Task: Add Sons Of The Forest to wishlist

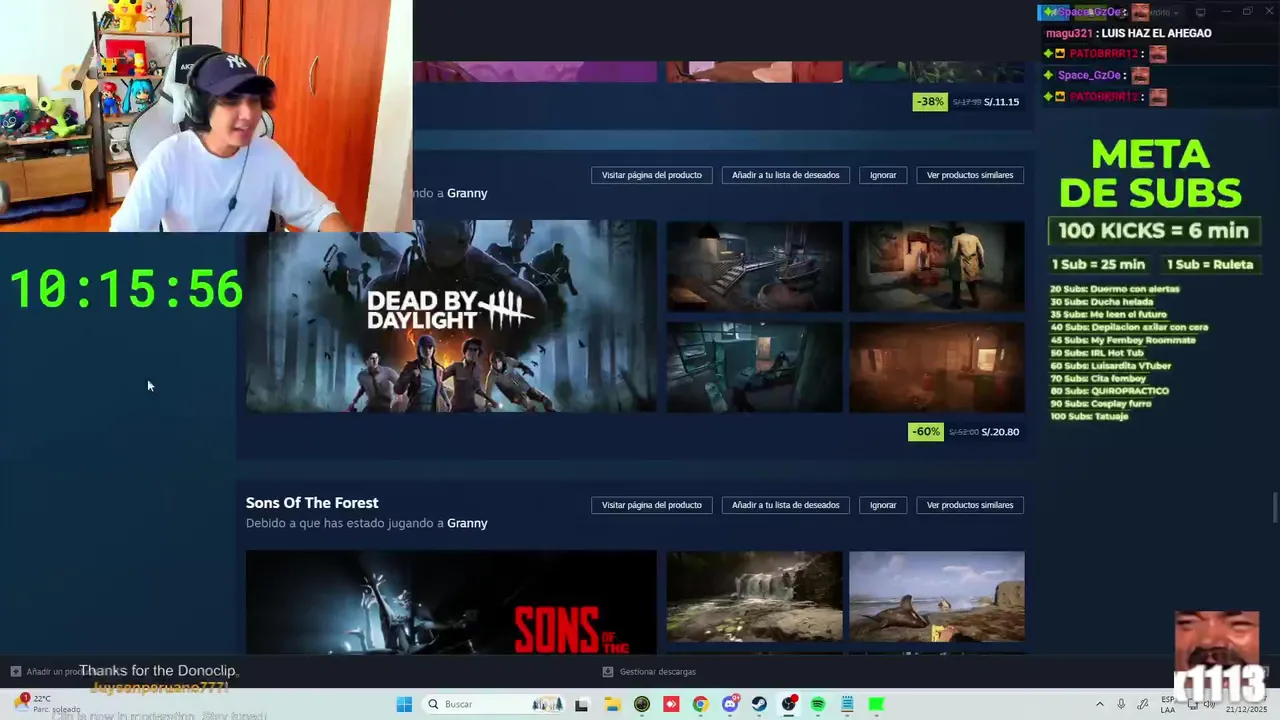Action: 786,505
